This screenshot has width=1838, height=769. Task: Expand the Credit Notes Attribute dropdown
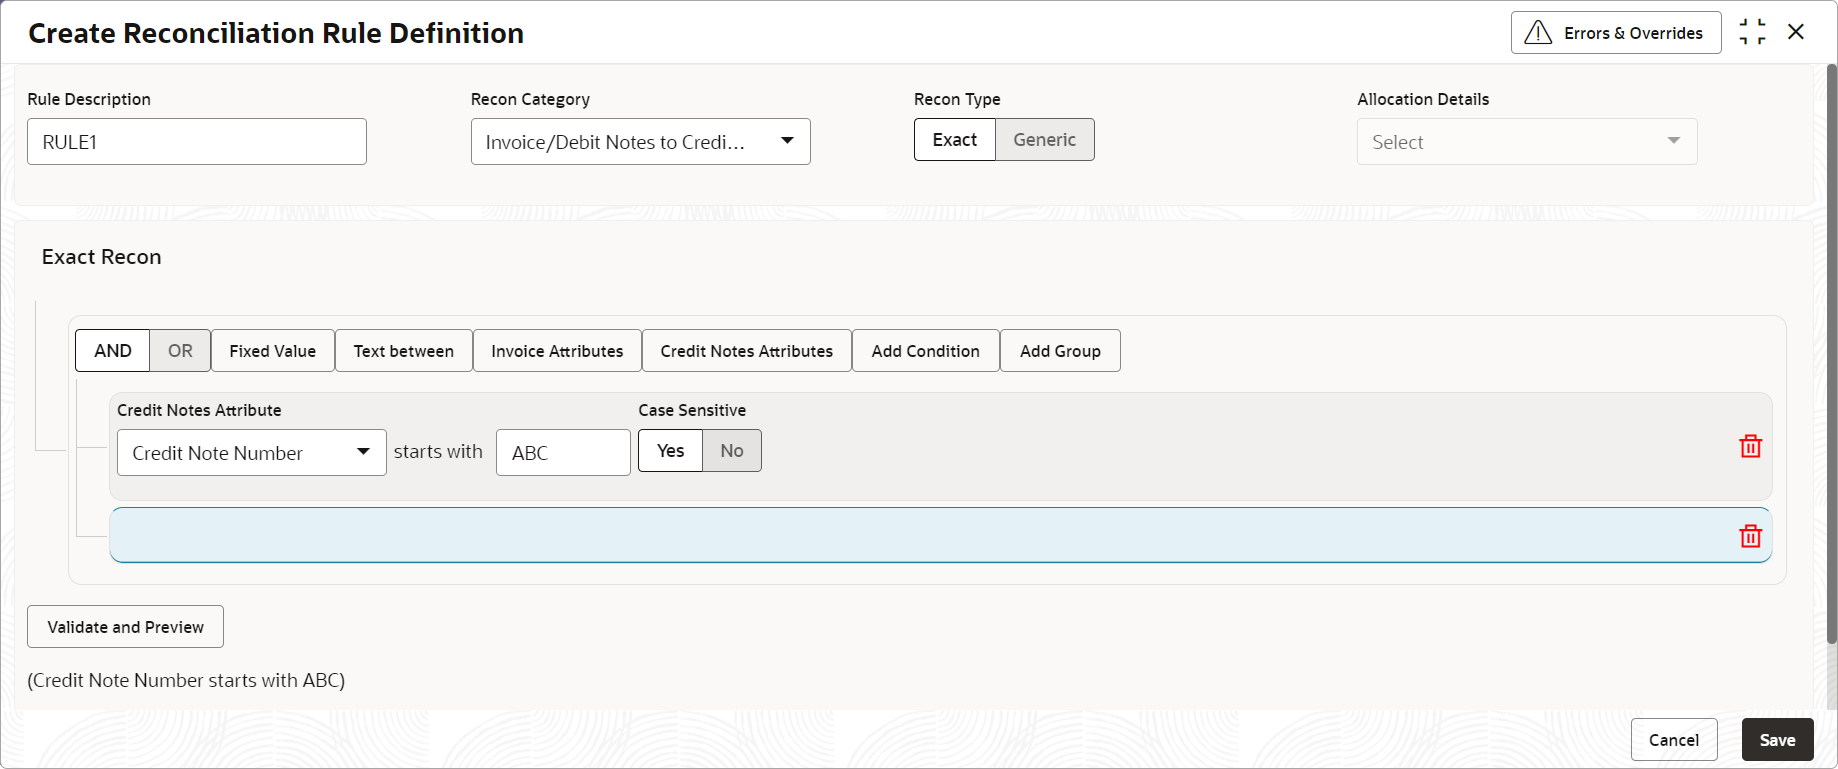(x=252, y=453)
